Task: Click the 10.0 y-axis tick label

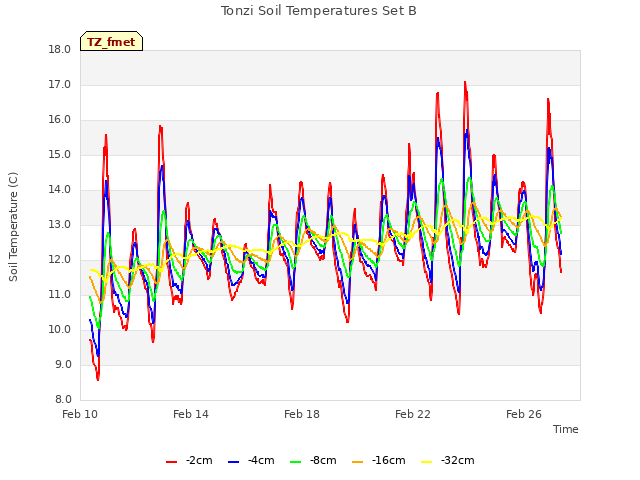Action: 60,330
